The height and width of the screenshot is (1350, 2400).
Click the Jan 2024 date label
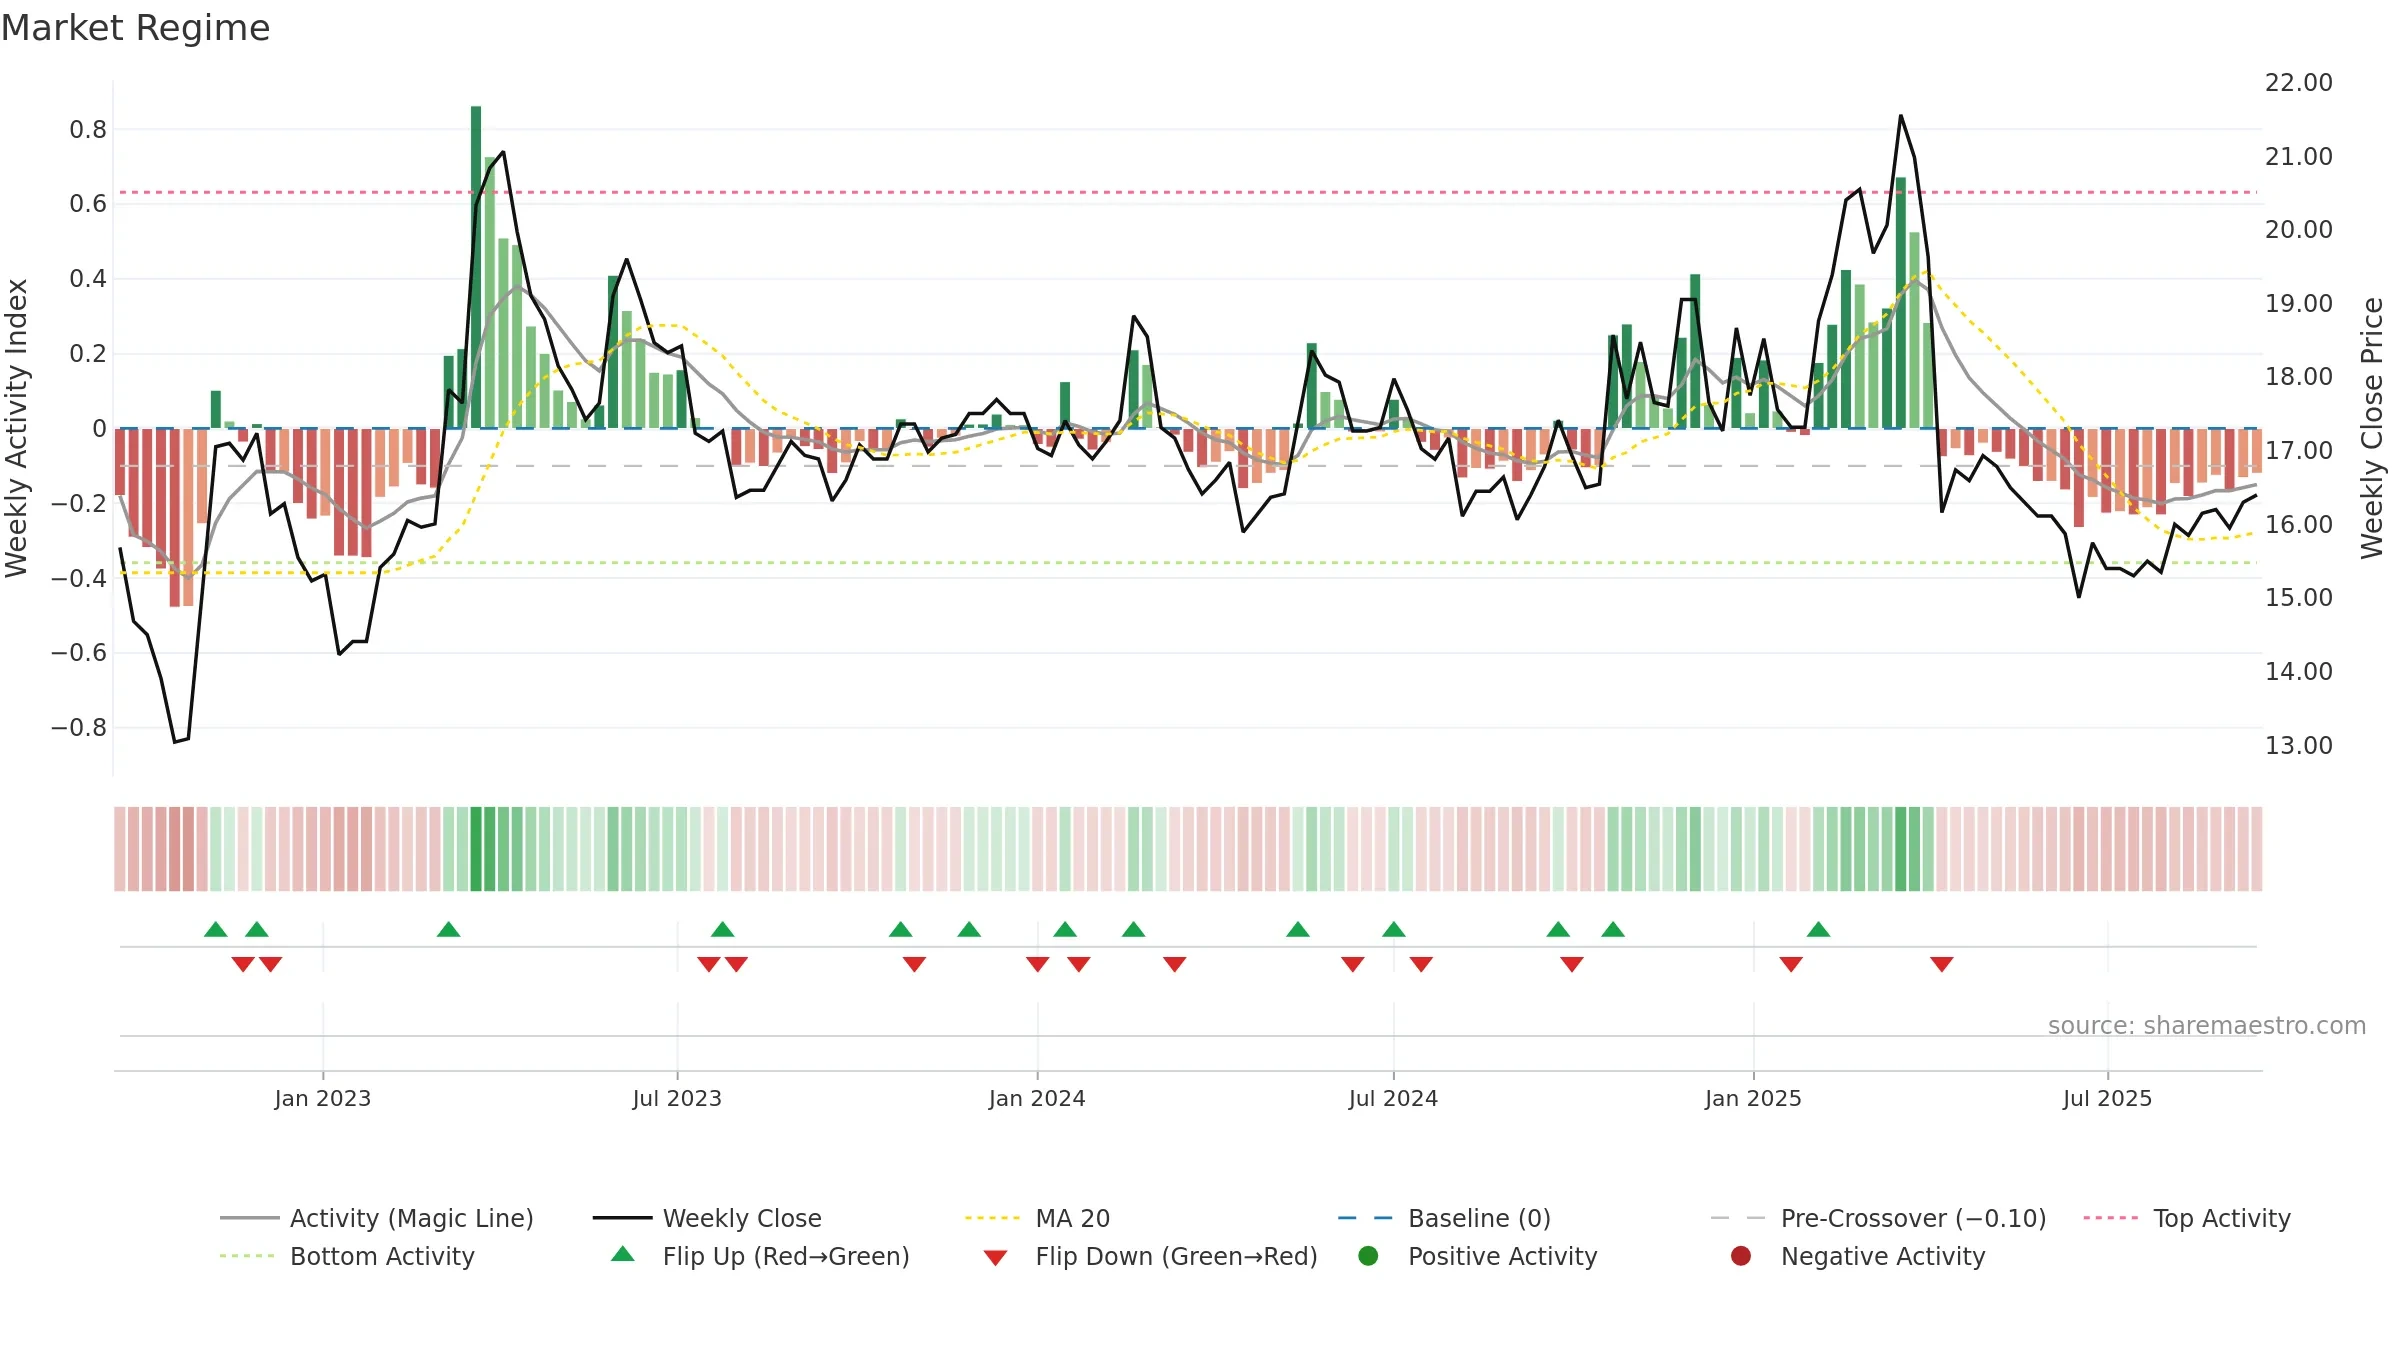(1037, 1098)
